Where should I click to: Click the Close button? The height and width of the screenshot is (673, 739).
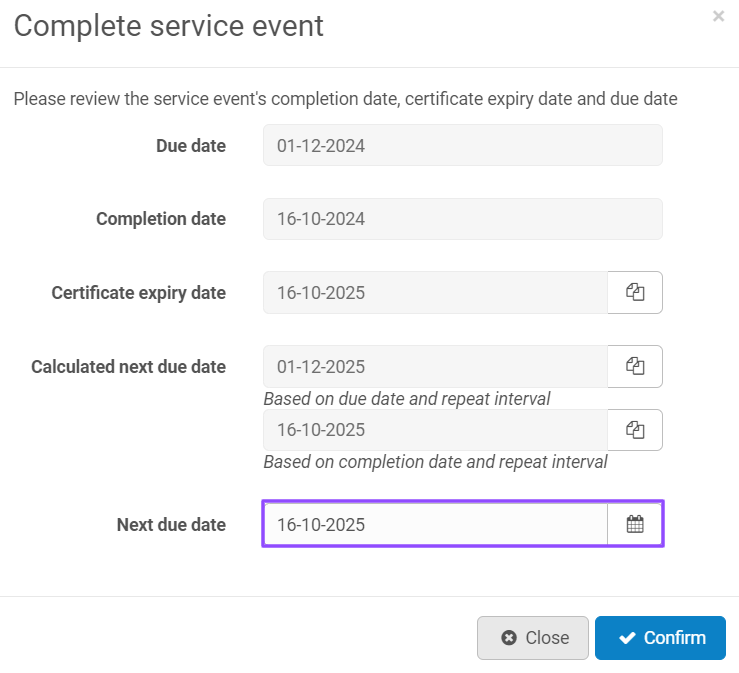(533, 638)
